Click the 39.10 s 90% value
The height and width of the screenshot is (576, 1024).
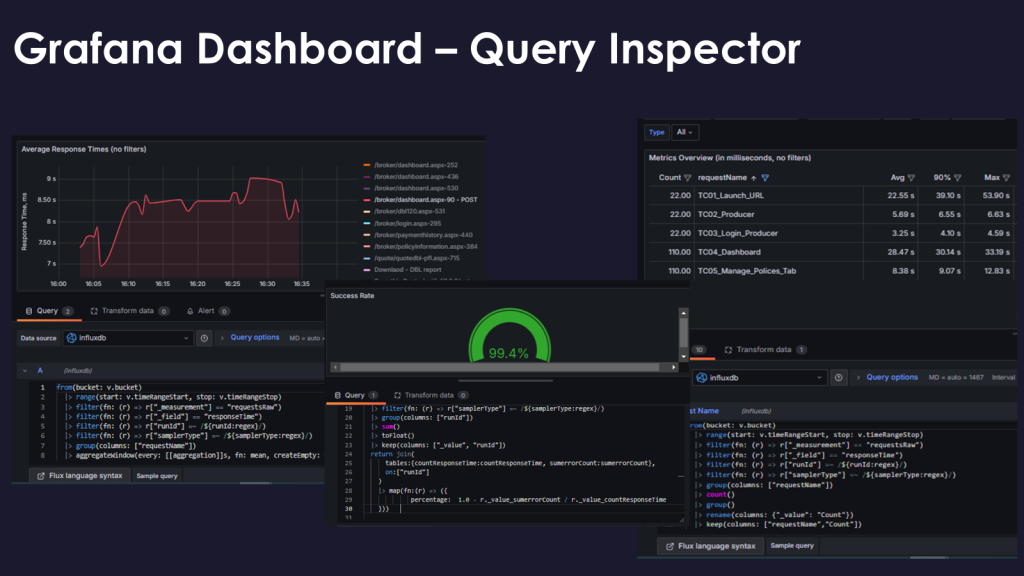[x=948, y=195]
